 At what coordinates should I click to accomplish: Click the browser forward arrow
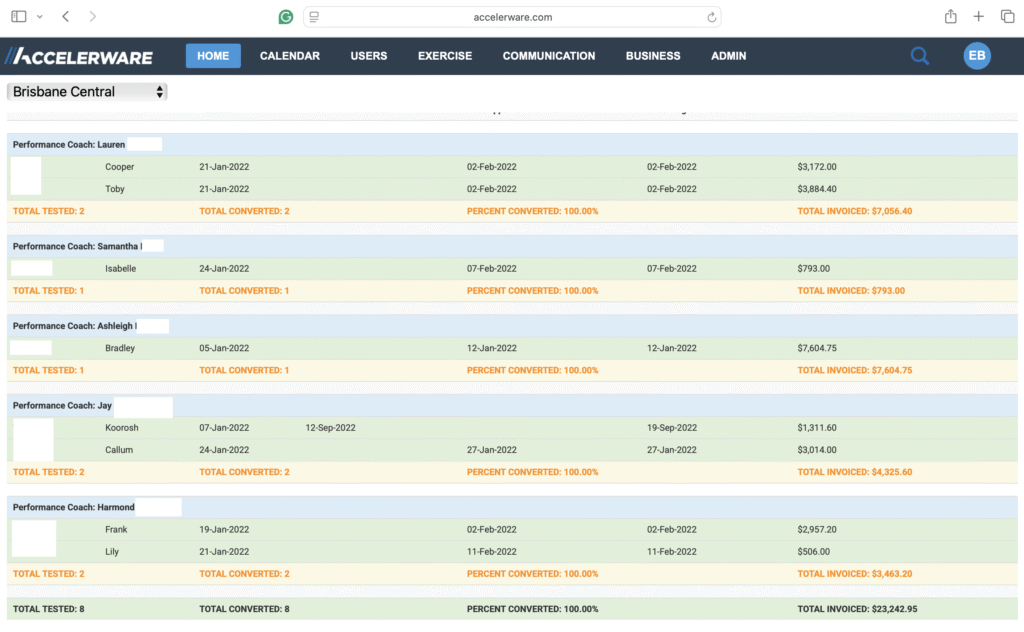[x=93, y=17]
